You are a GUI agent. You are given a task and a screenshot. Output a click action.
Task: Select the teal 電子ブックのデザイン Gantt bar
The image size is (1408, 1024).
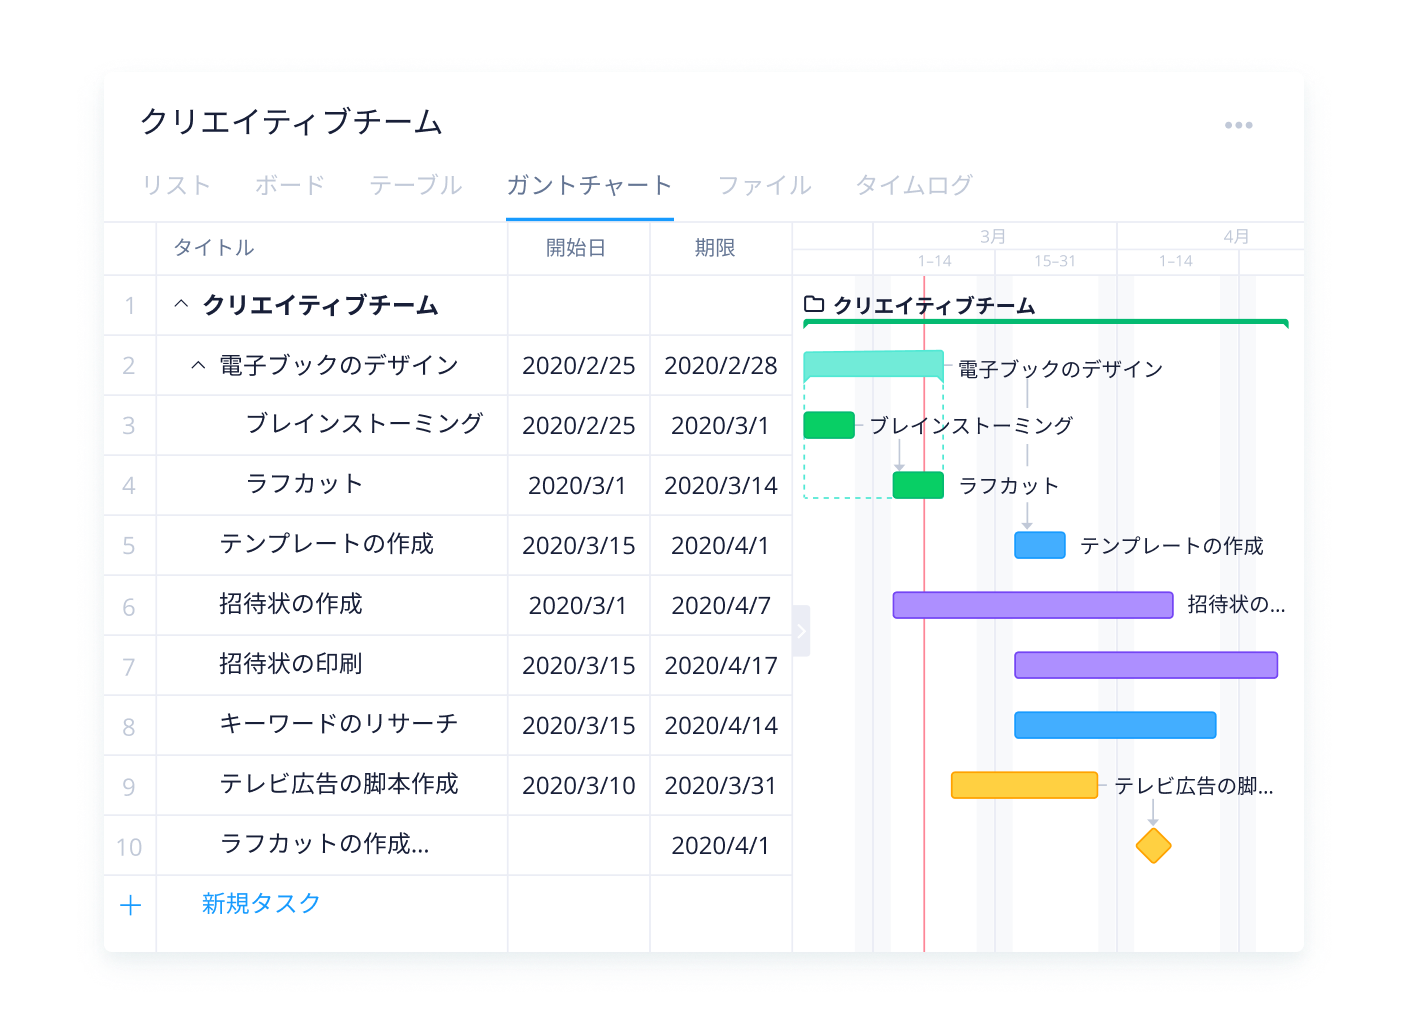(x=873, y=364)
